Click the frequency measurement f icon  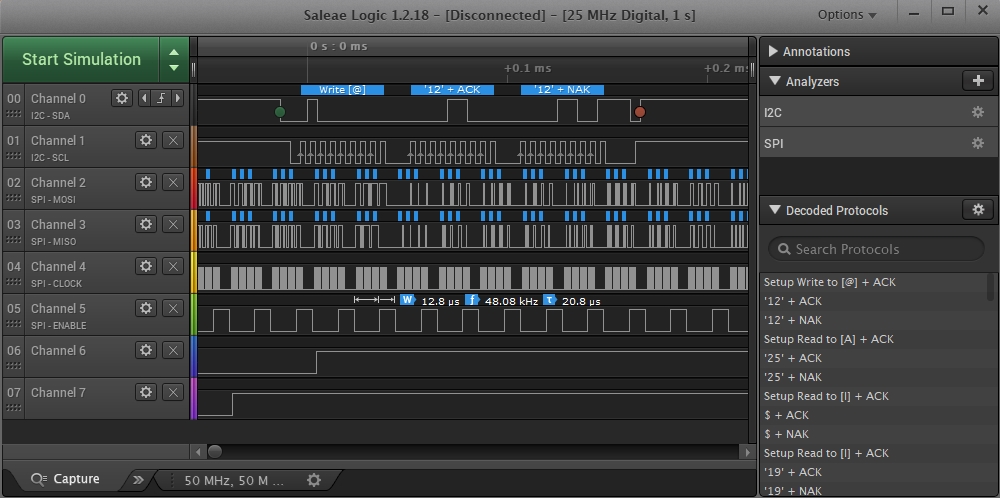coord(471,300)
